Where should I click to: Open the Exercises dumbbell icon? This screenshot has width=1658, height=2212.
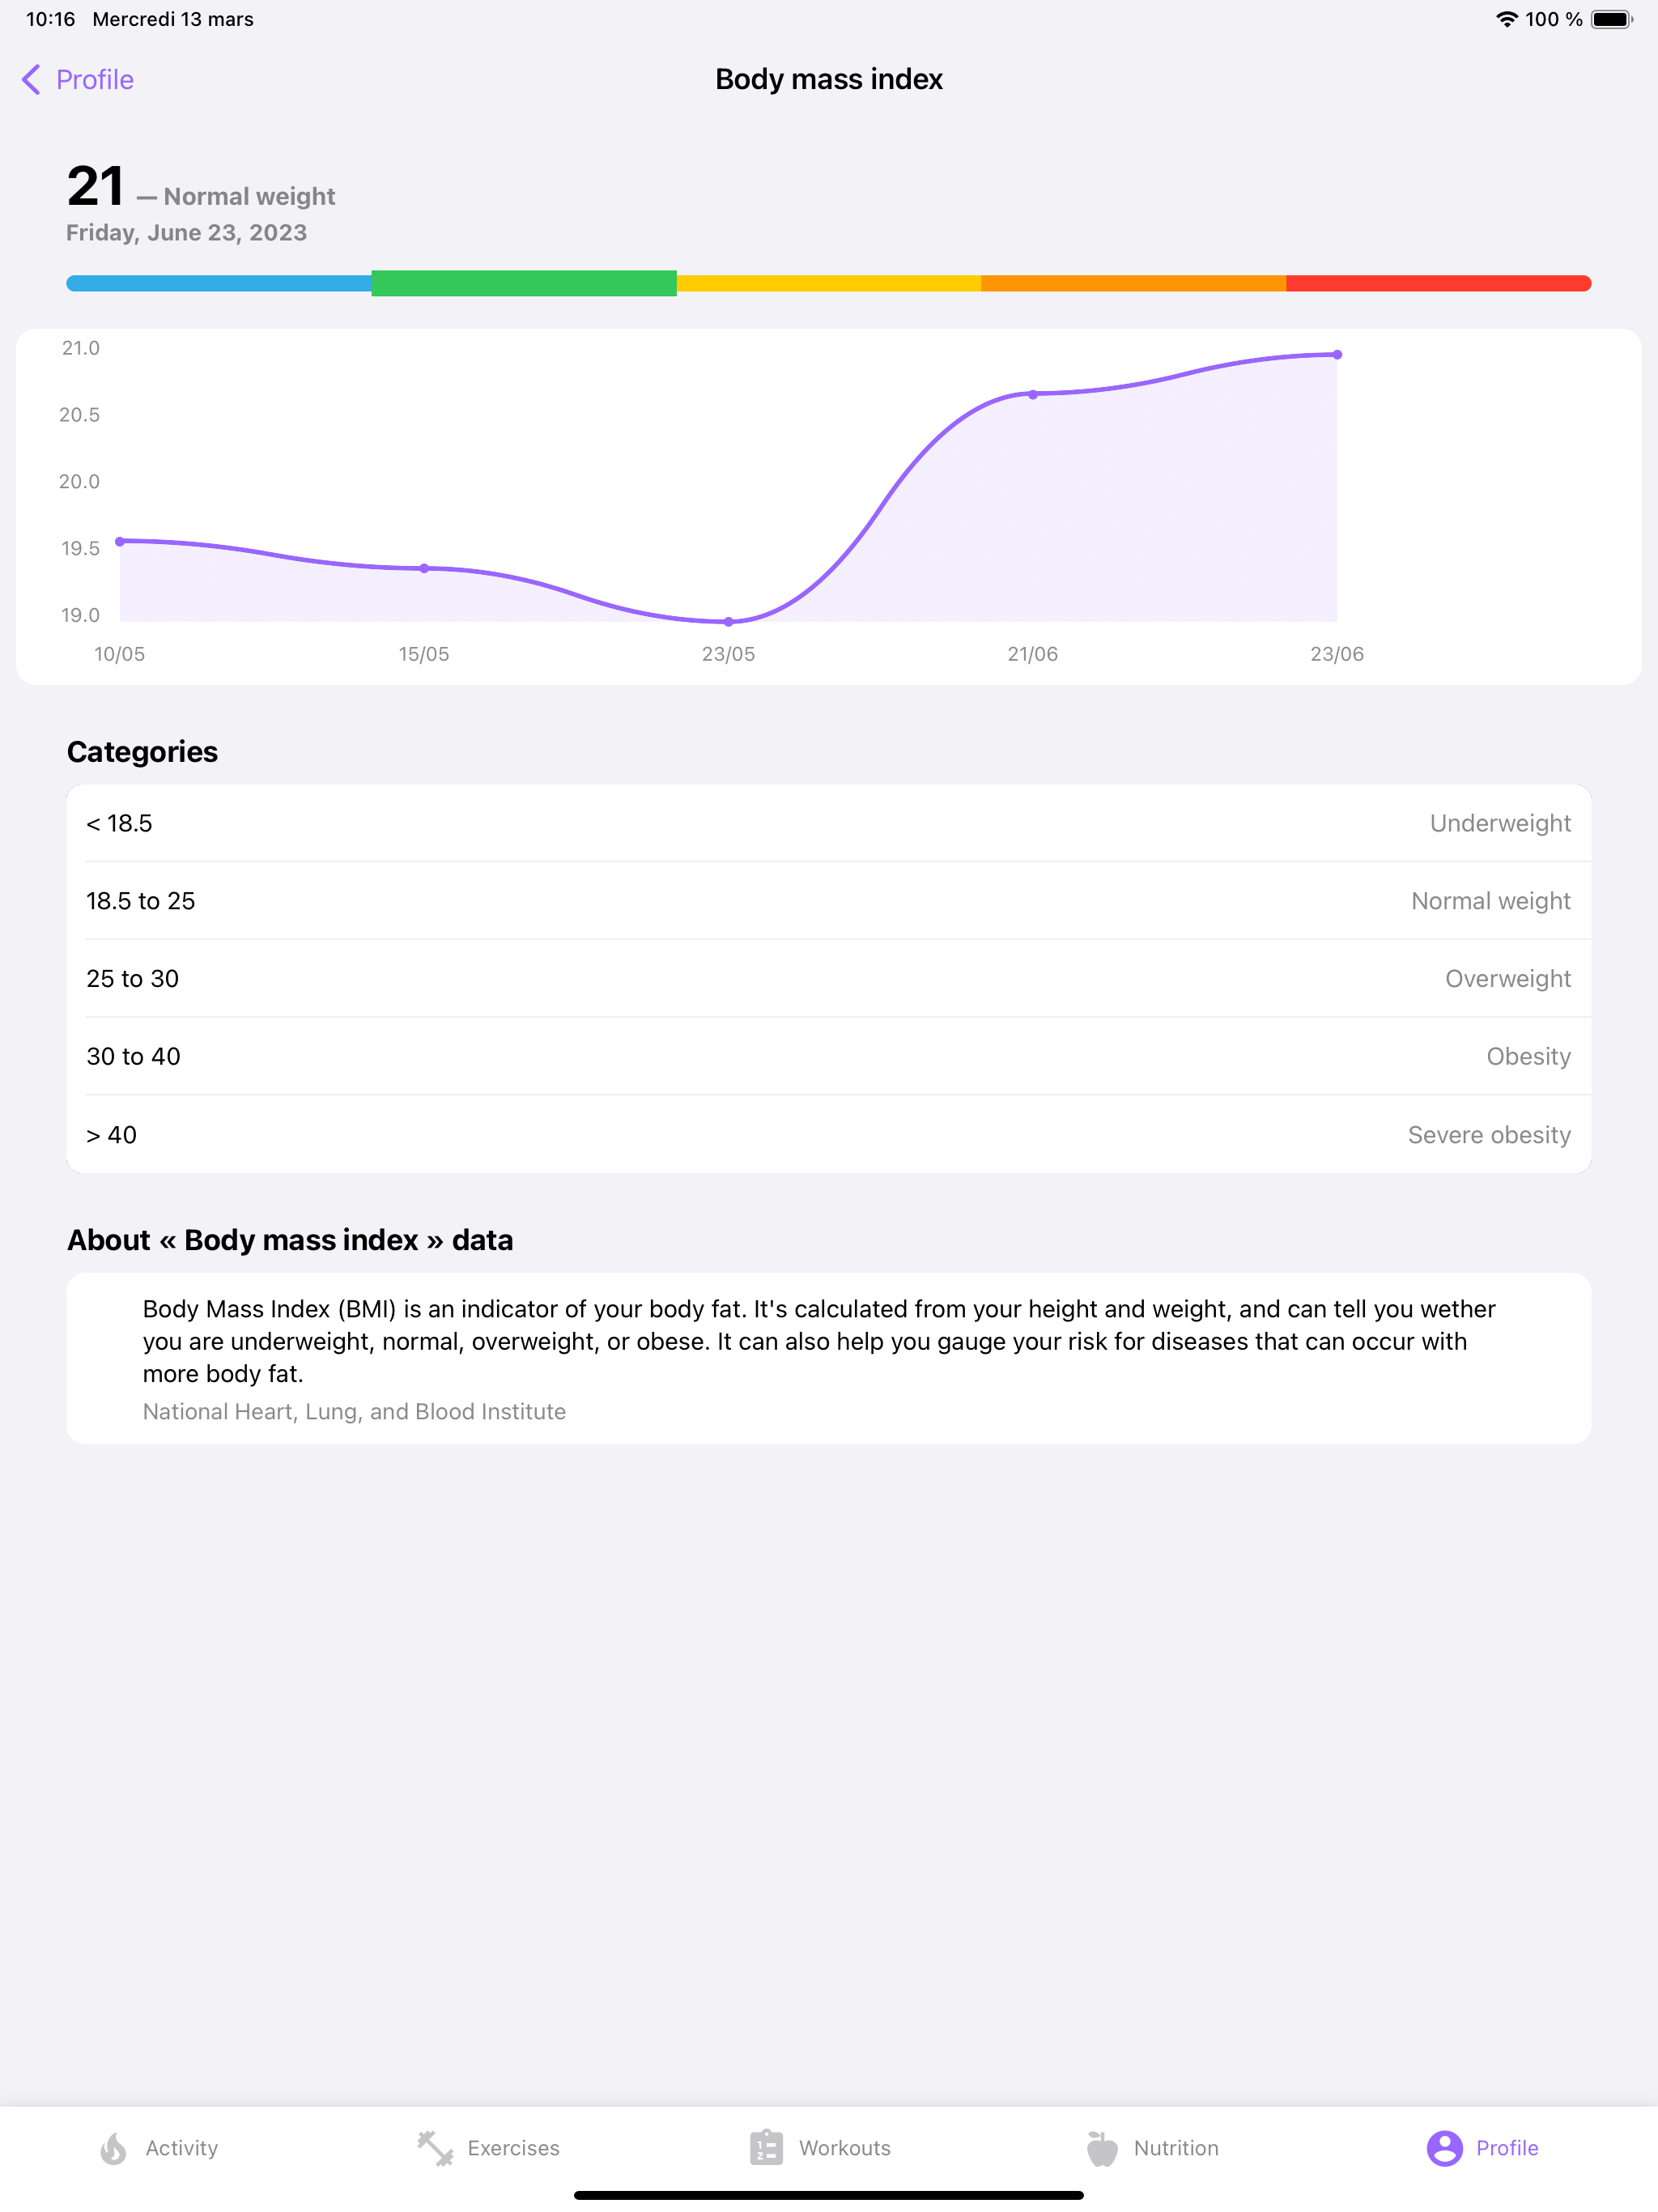pos(435,2148)
